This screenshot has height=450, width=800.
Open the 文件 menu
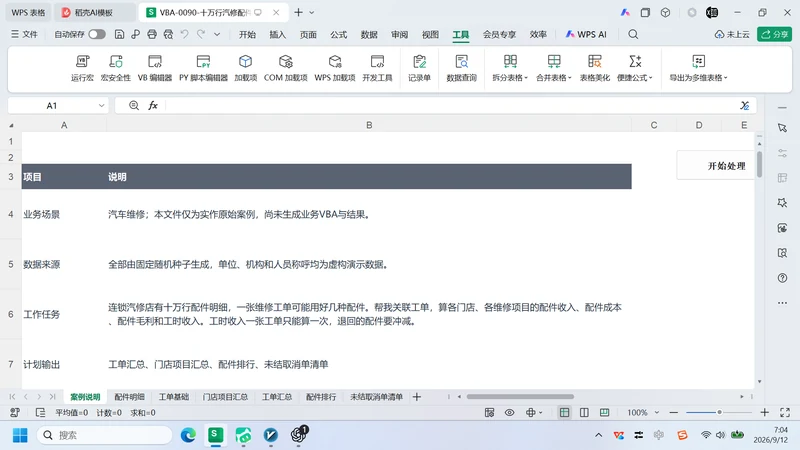tap(24, 34)
